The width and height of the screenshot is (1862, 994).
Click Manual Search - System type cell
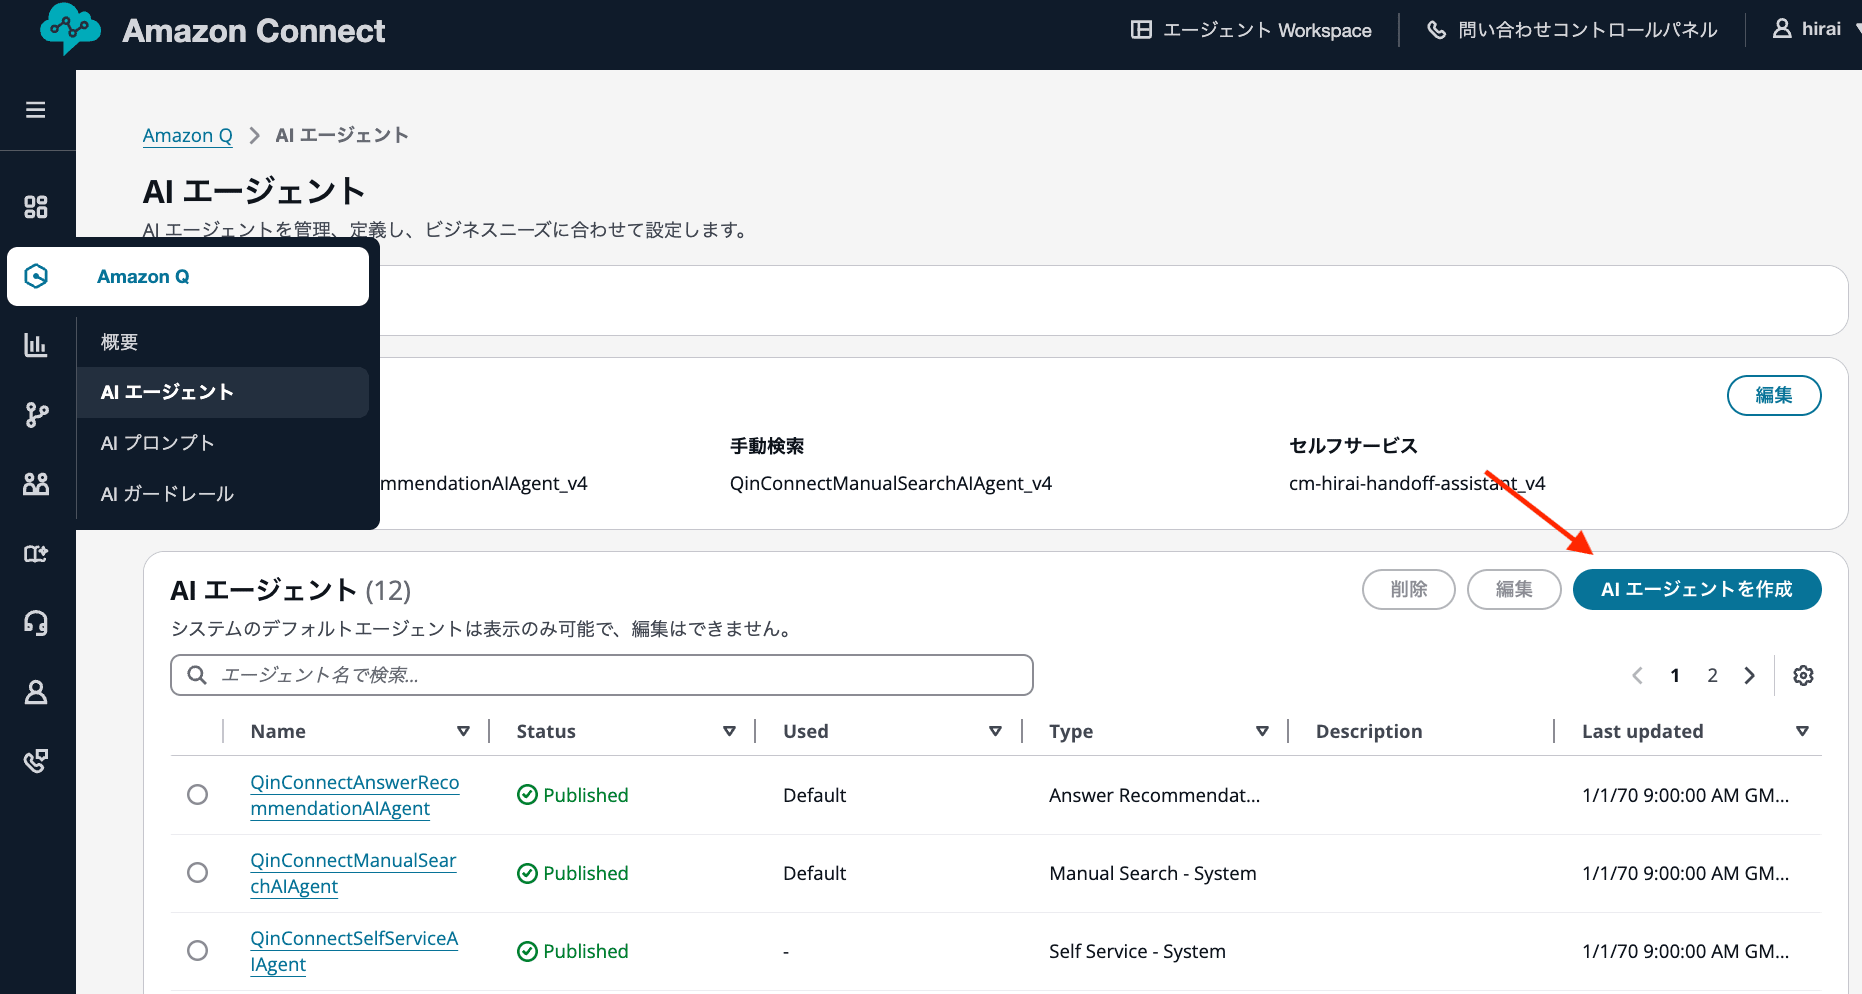pos(1153,873)
